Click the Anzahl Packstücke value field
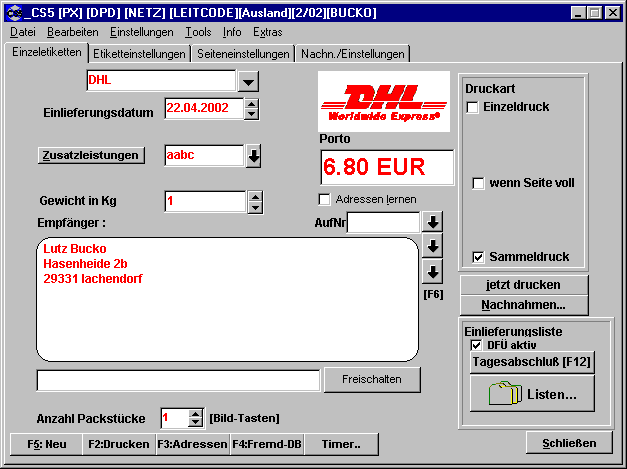The image size is (627, 469). pos(174,418)
